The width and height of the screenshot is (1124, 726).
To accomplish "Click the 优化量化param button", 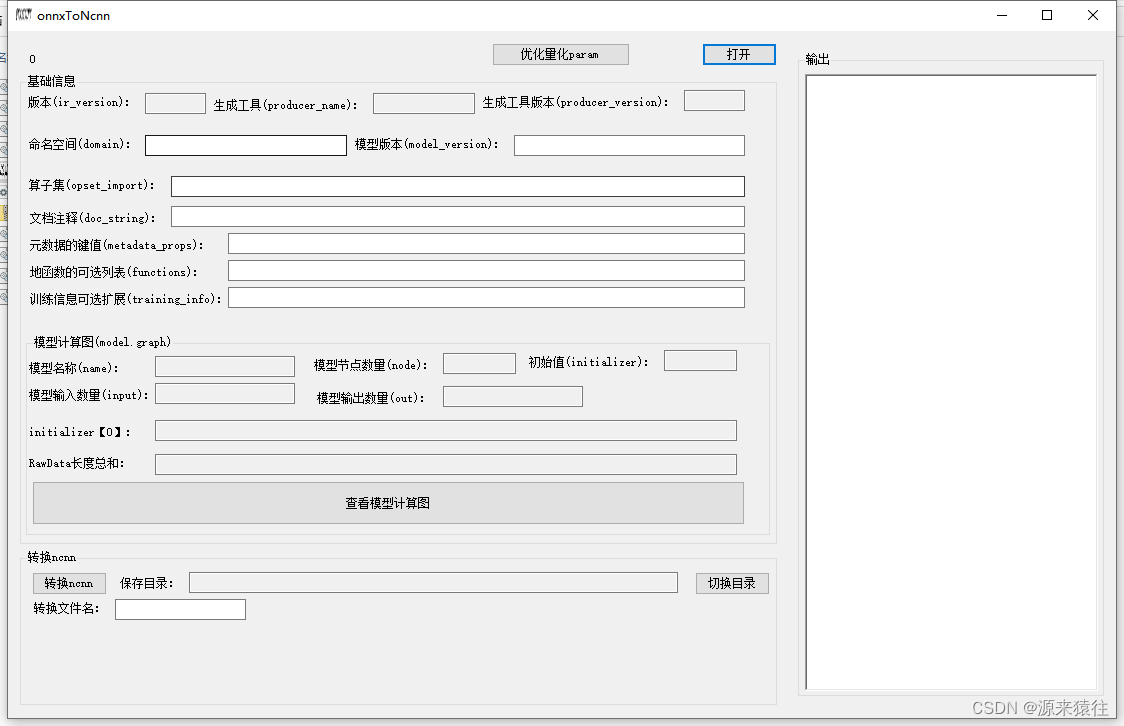I will (x=561, y=54).
